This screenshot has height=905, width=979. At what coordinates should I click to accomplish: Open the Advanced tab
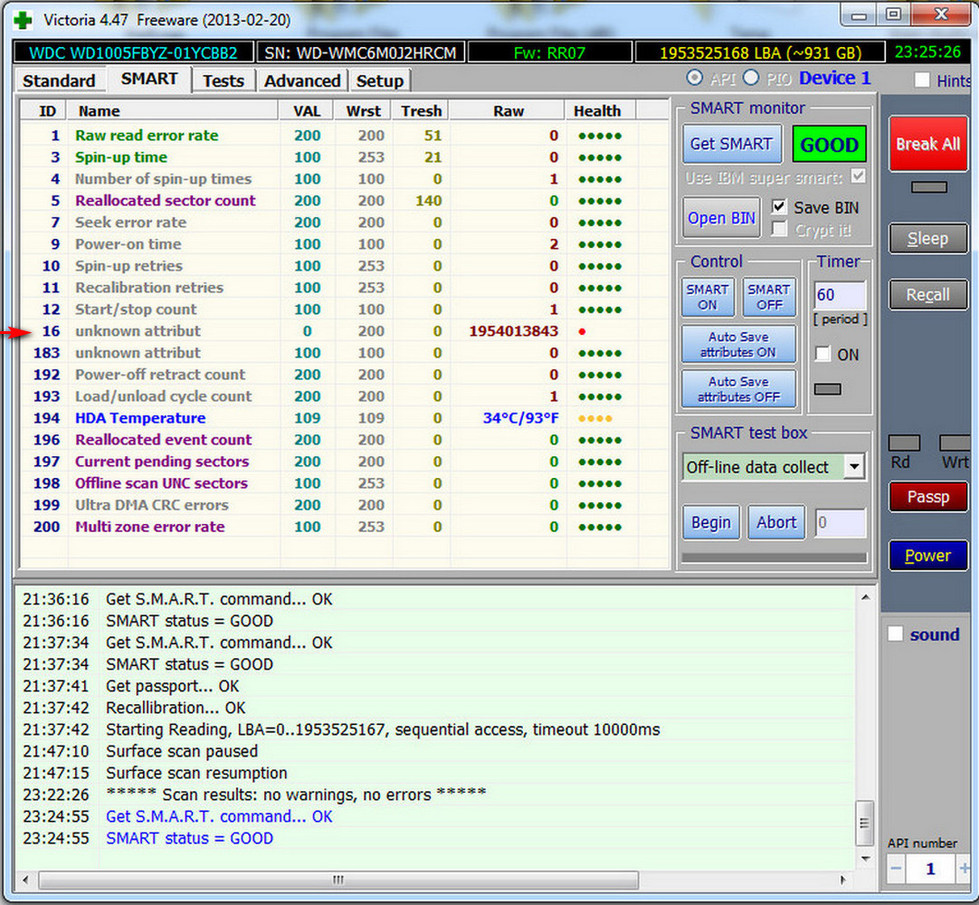(x=302, y=81)
